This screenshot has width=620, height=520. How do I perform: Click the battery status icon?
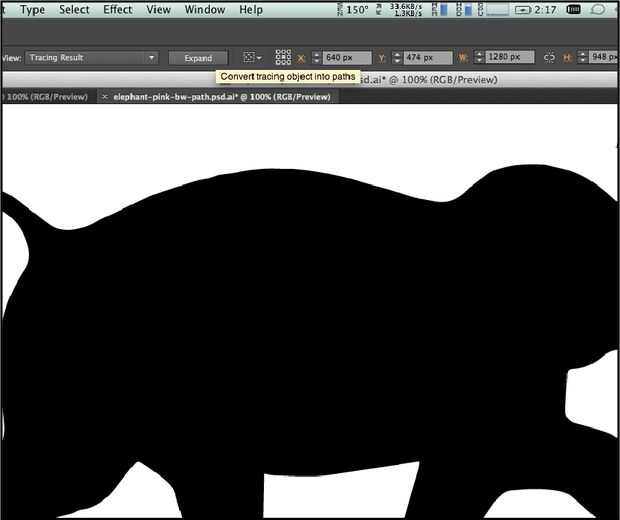click(x=522, y=10)
